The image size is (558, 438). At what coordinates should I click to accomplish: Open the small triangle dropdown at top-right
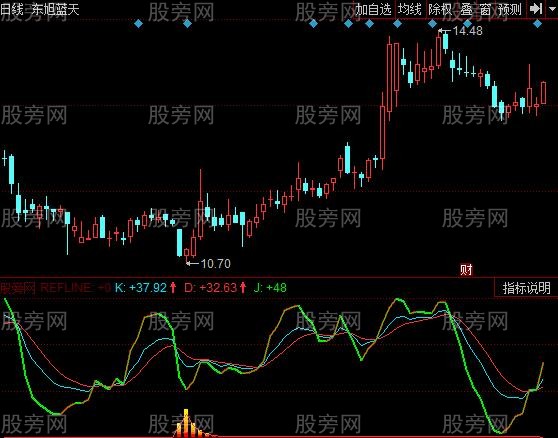pyautogui.click(x=551, y=9)
